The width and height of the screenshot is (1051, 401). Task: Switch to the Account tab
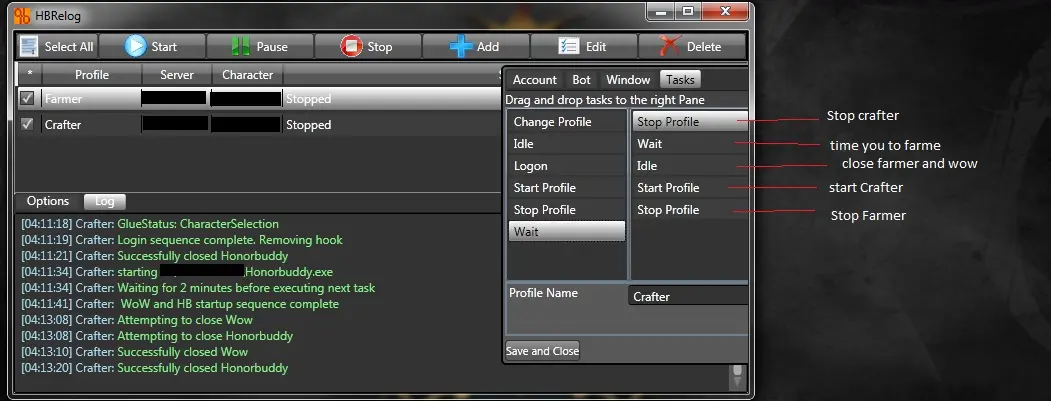pos(534,80)
